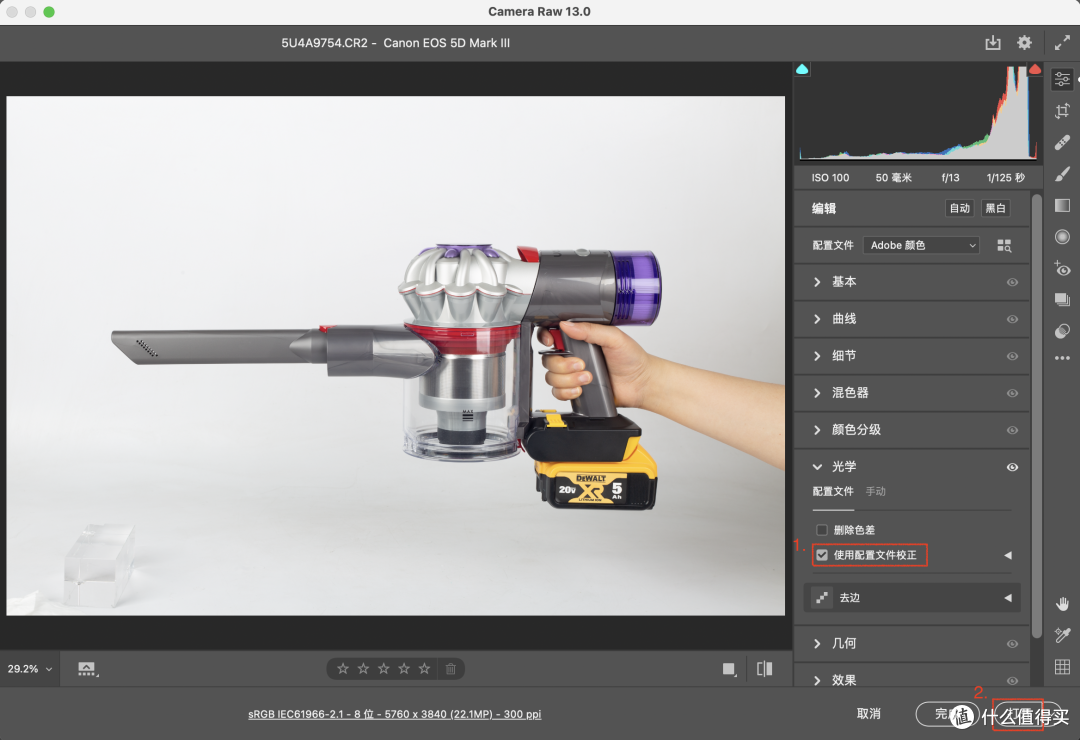Select the Radial filter tool
Screen dimensions: 1080x740
[1062, 237]
